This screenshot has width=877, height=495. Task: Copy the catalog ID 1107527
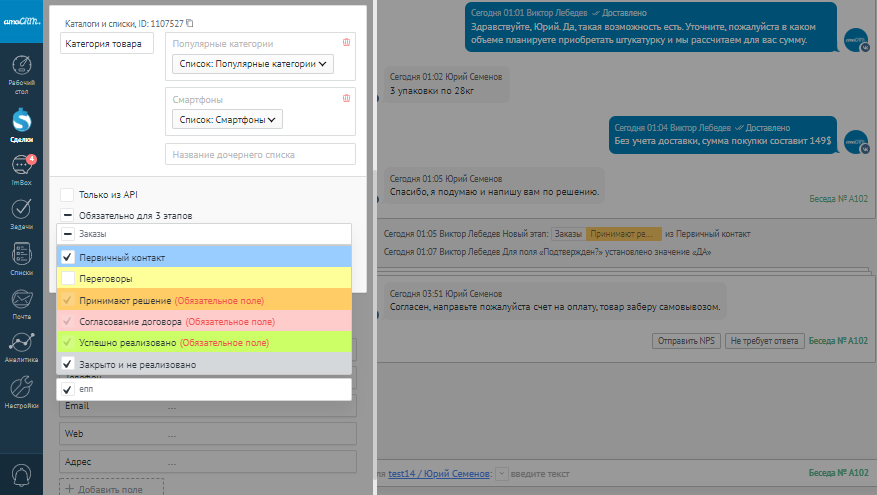[x=190, y=22]
